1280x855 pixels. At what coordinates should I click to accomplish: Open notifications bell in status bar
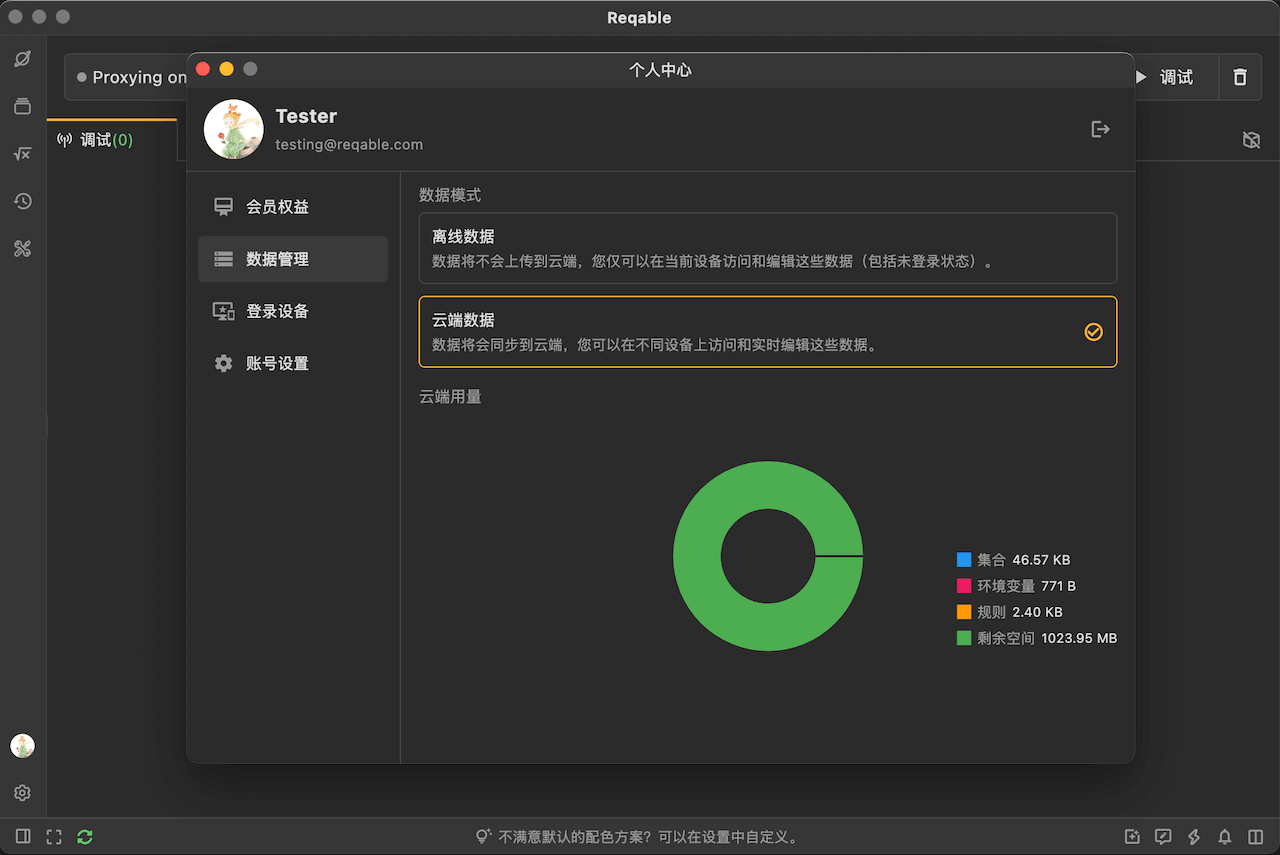[x=1224, y=837]
